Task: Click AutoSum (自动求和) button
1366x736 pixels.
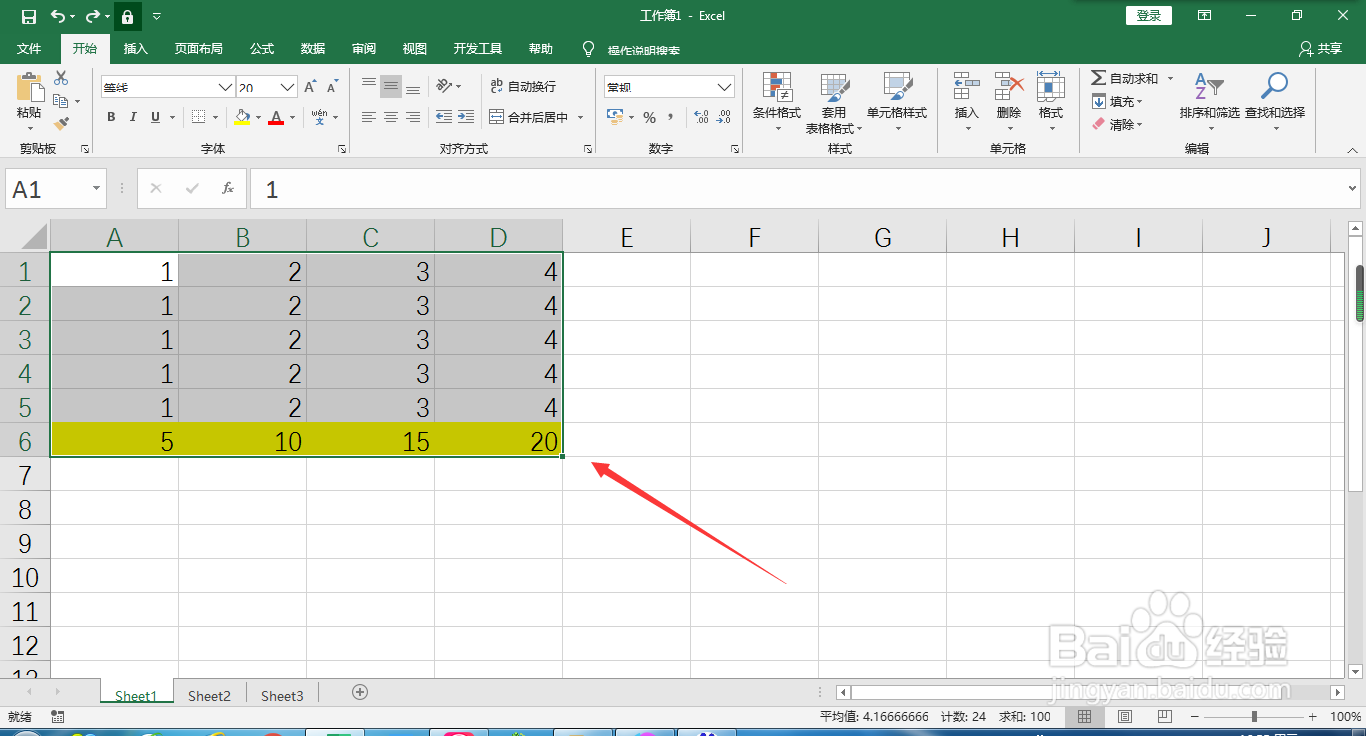Action: point(1124,78)
